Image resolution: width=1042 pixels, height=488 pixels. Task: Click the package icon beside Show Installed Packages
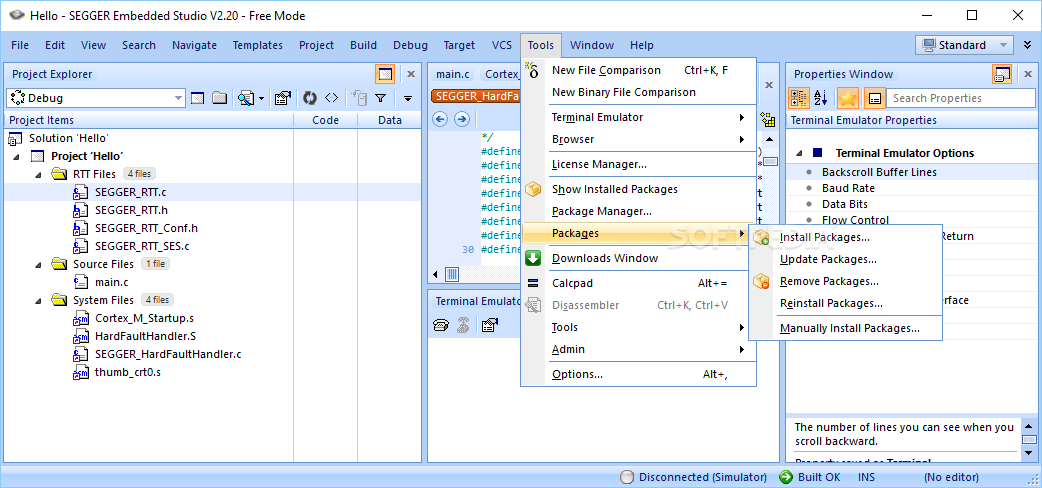[x=533, y=189]
